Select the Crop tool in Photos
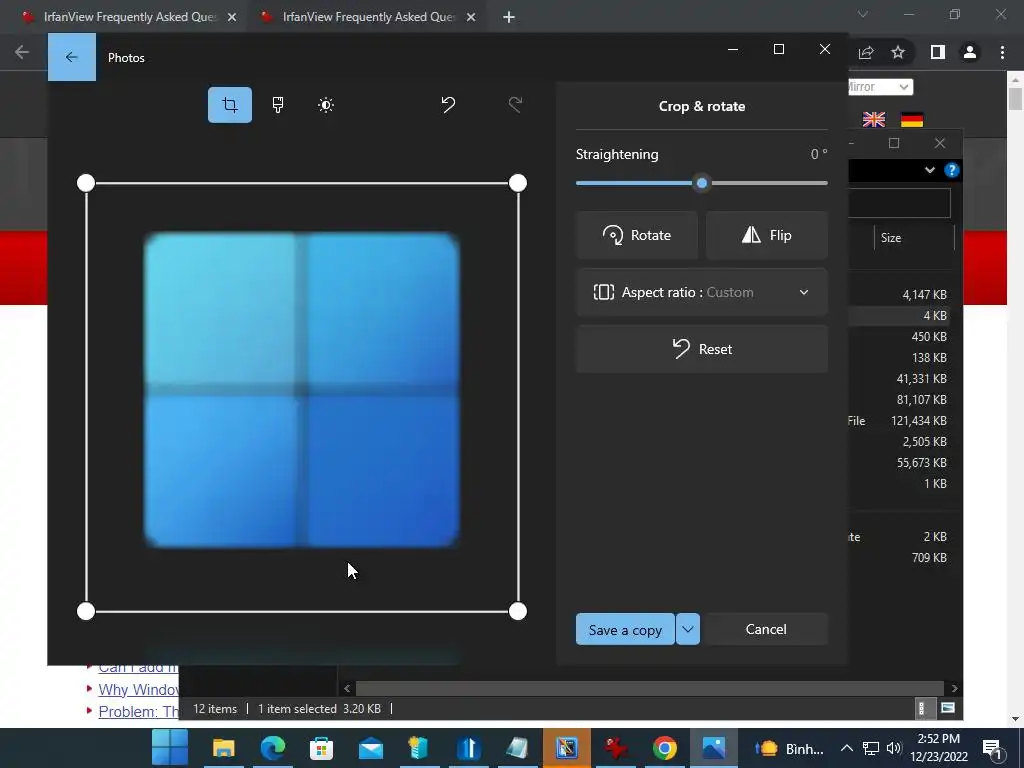The image size is (1024, 768). click(x=230, y=104)
